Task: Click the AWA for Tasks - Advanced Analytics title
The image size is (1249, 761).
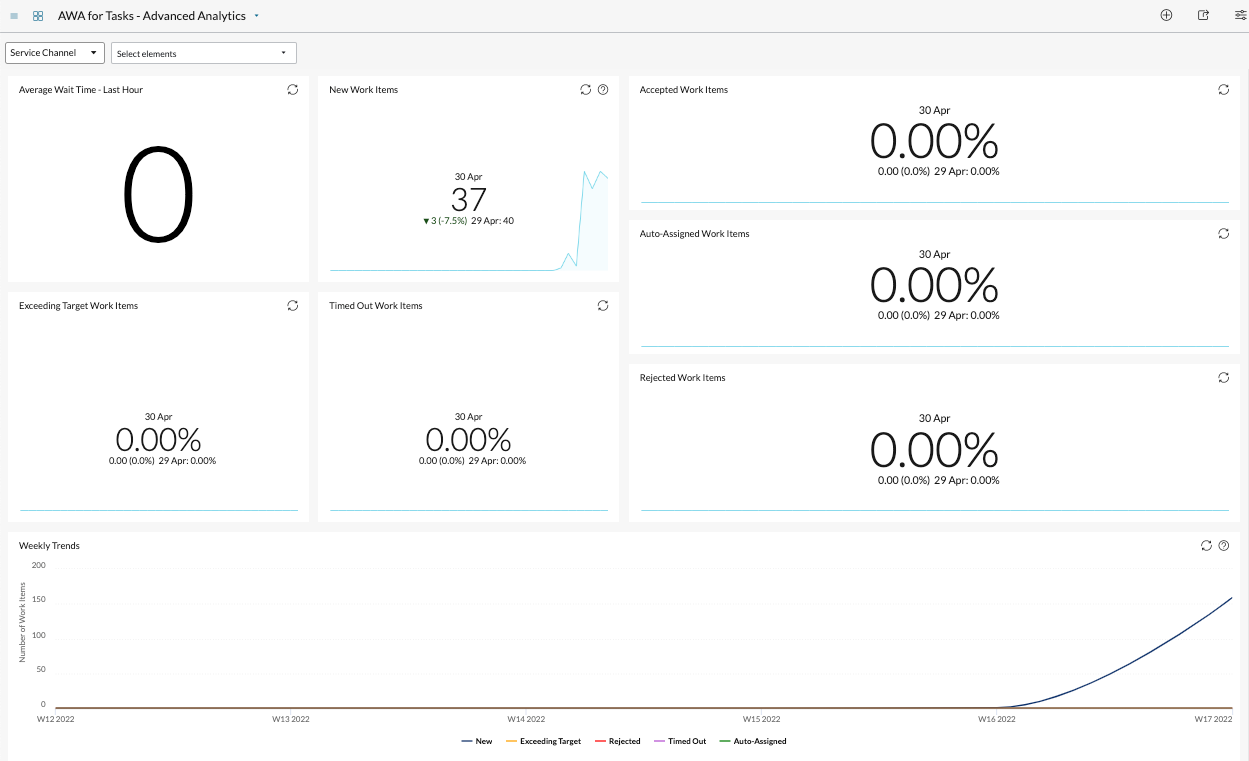Action: (x=152, y=16)
